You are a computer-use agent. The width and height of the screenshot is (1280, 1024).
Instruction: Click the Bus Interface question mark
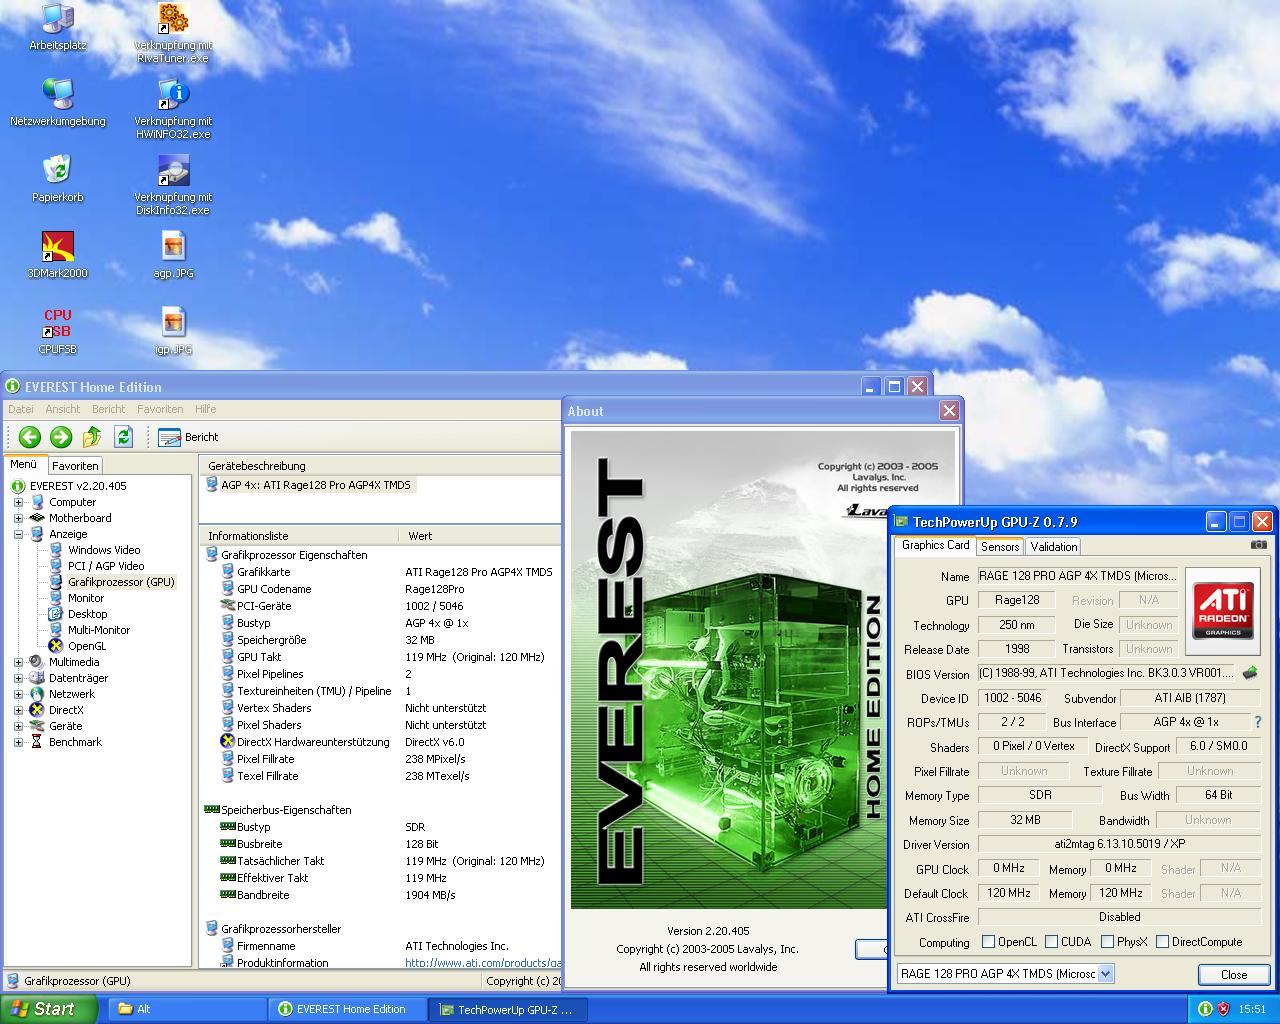tap(1258, 722)
